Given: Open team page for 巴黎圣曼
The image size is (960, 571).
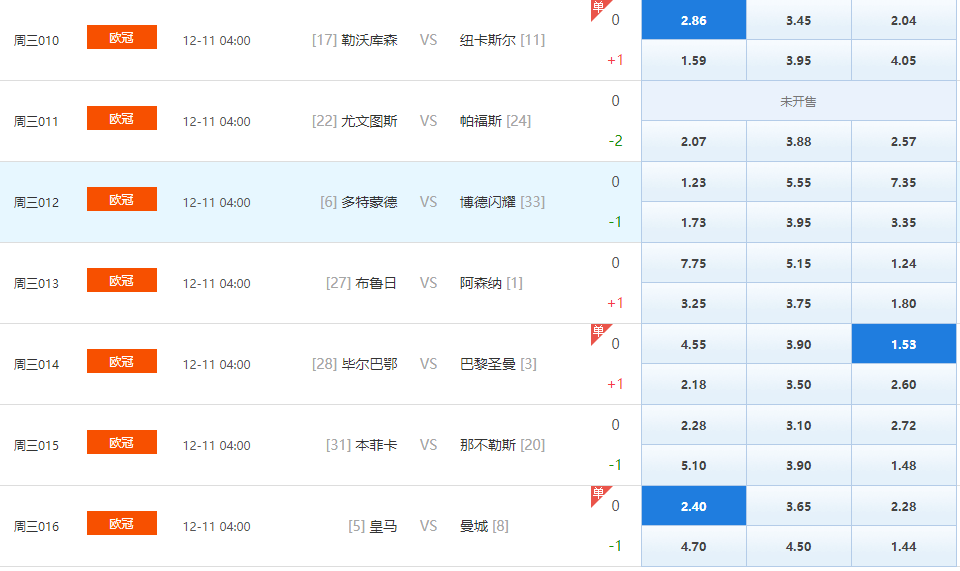Looking at the screenshot, I should [x=487, y=364].
